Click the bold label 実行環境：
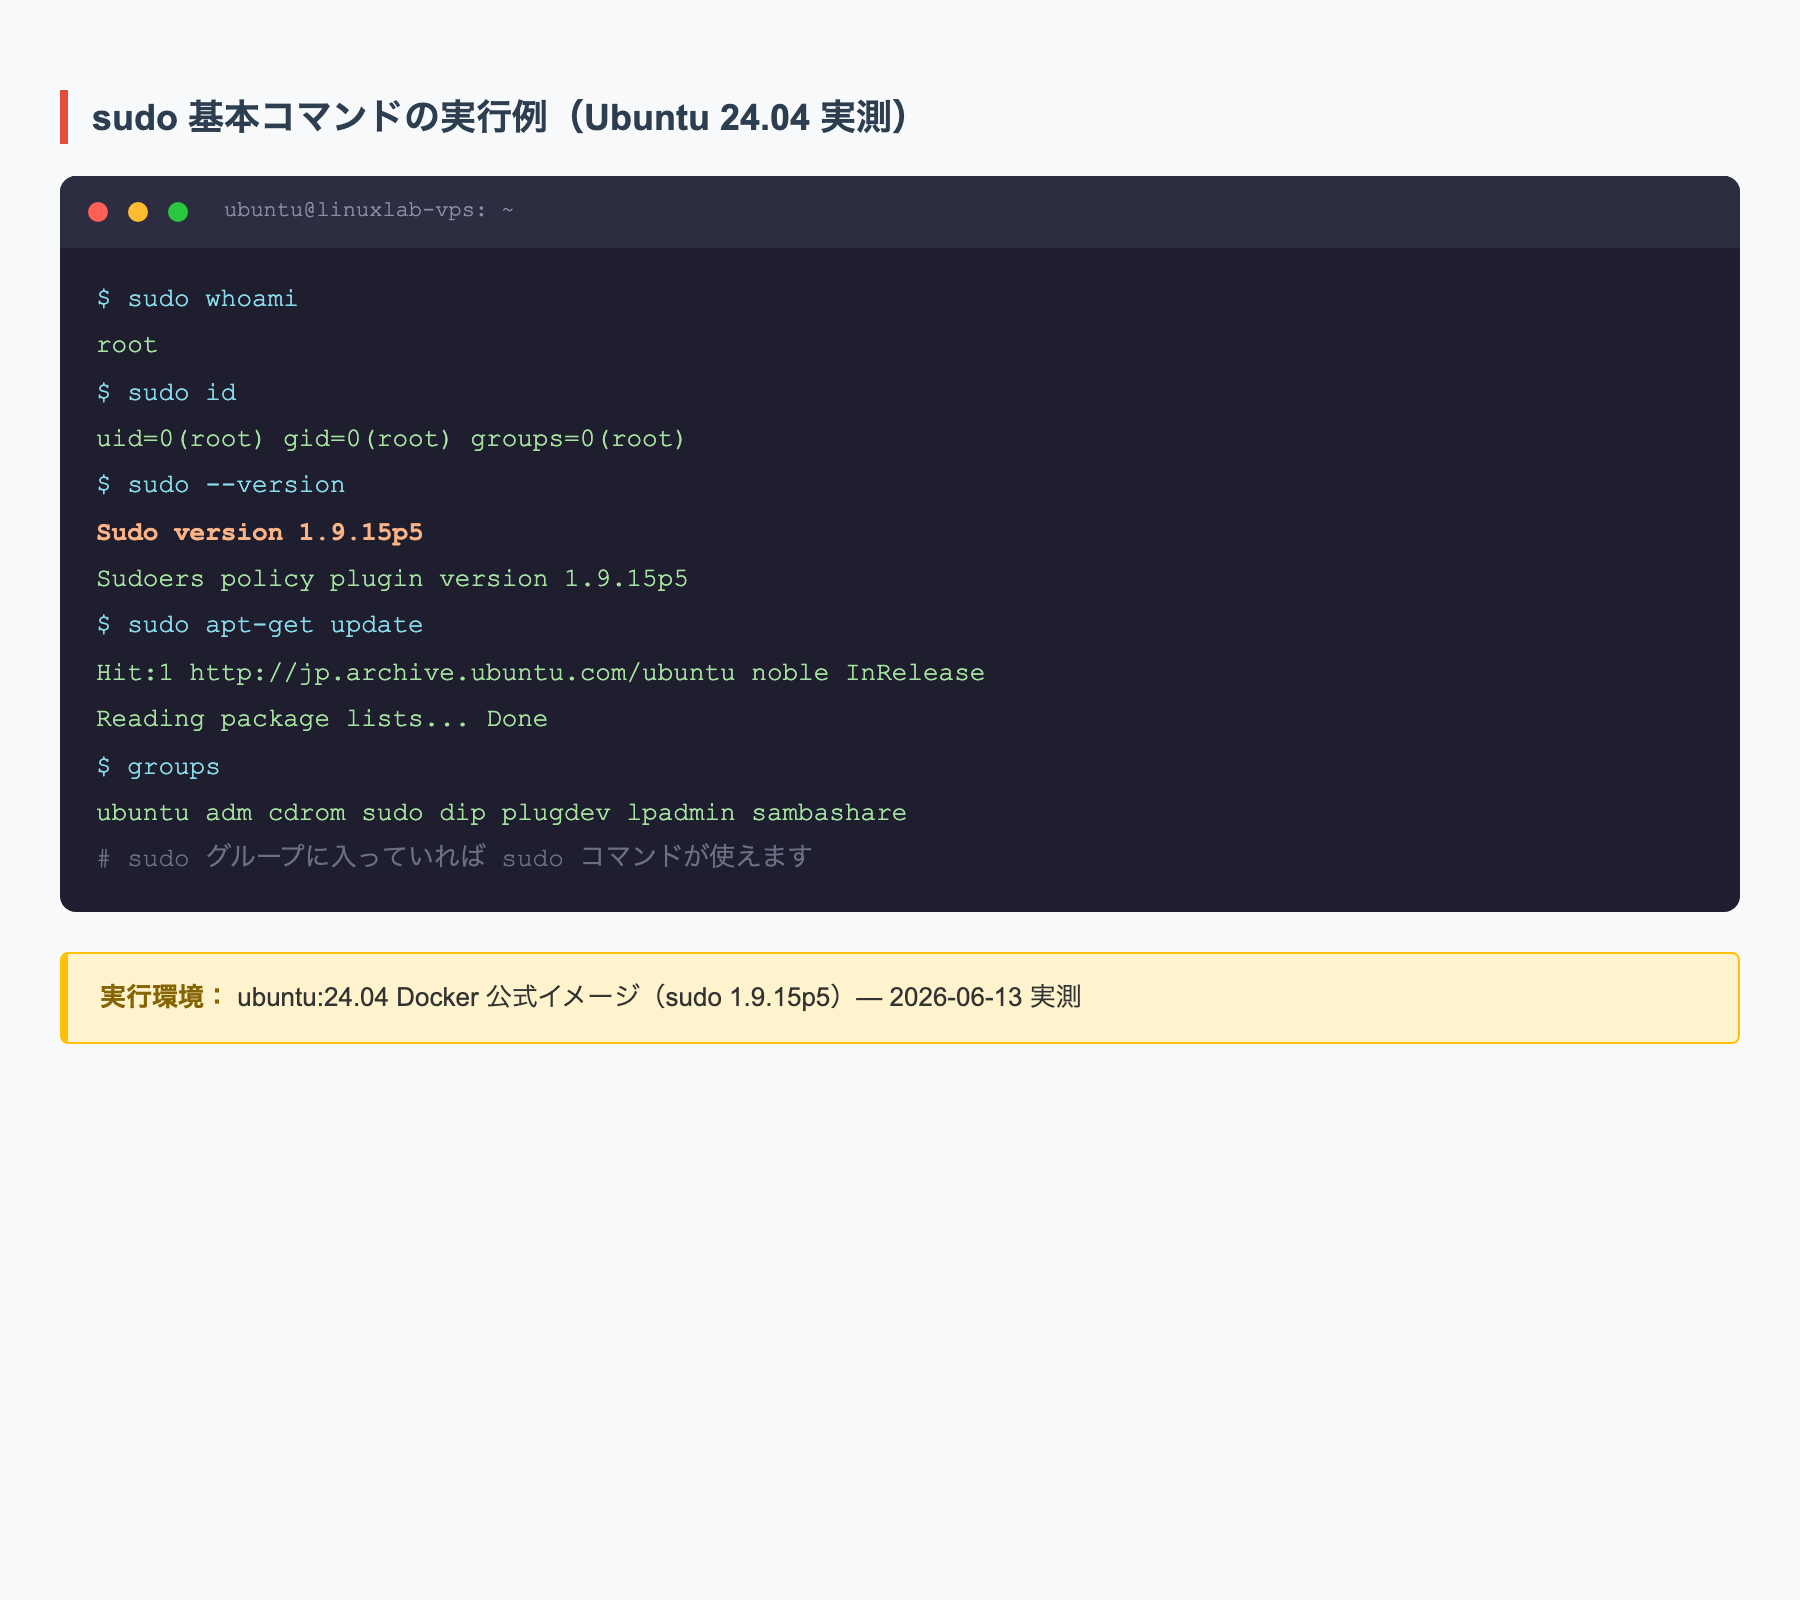Image resolution: width=1800 pixels, height=1600 pixels. coord(164,997)
